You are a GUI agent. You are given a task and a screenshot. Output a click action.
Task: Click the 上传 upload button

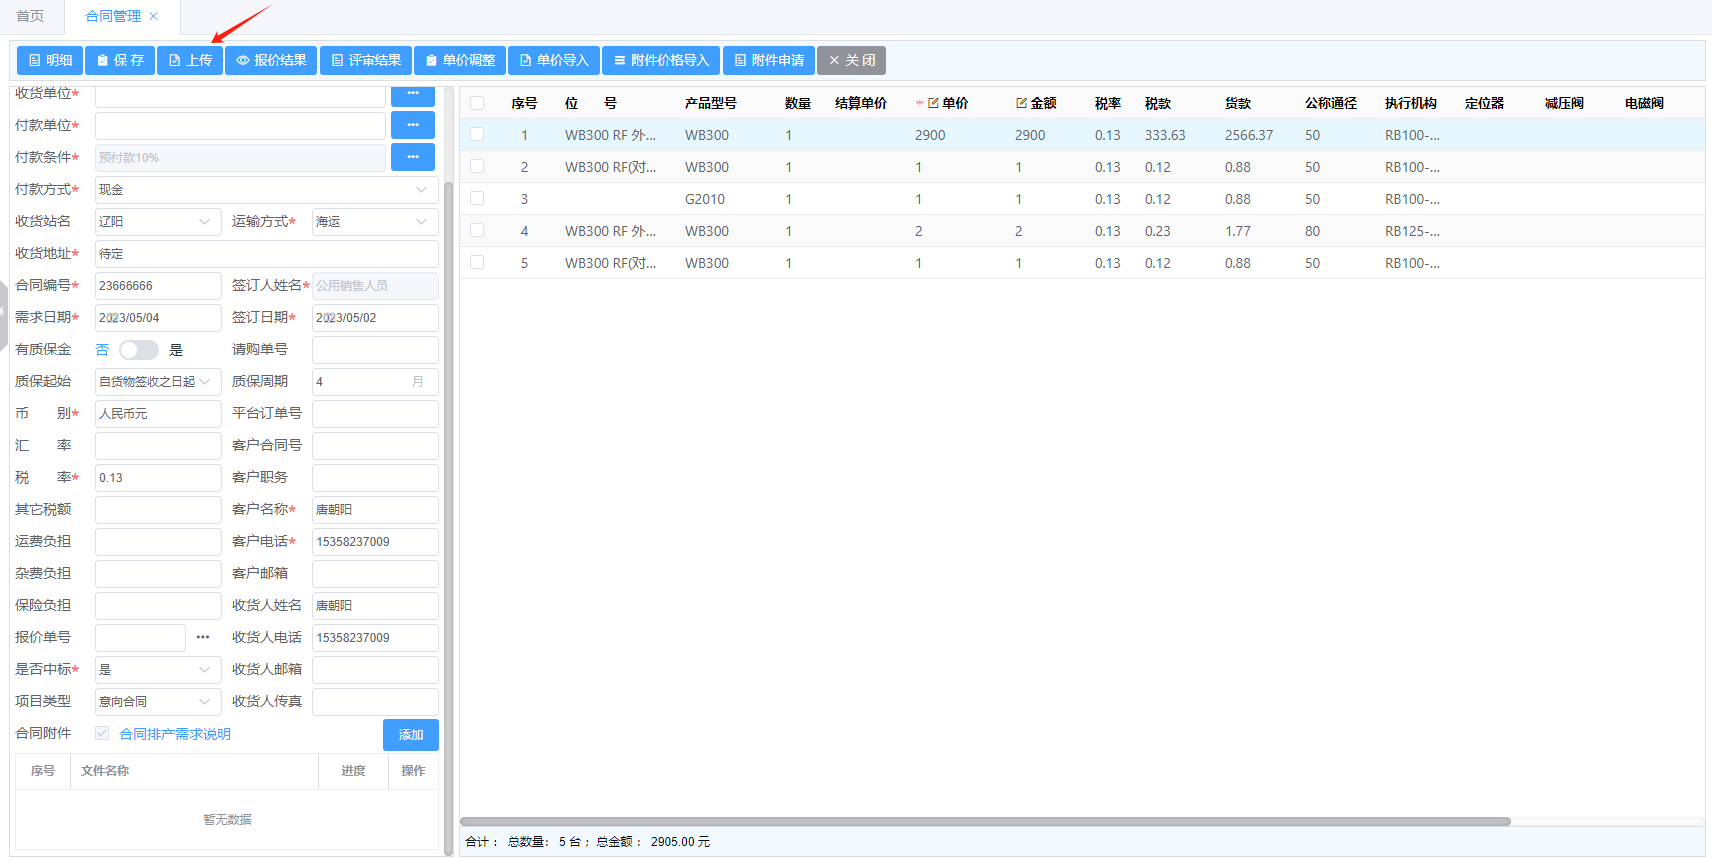189,61
